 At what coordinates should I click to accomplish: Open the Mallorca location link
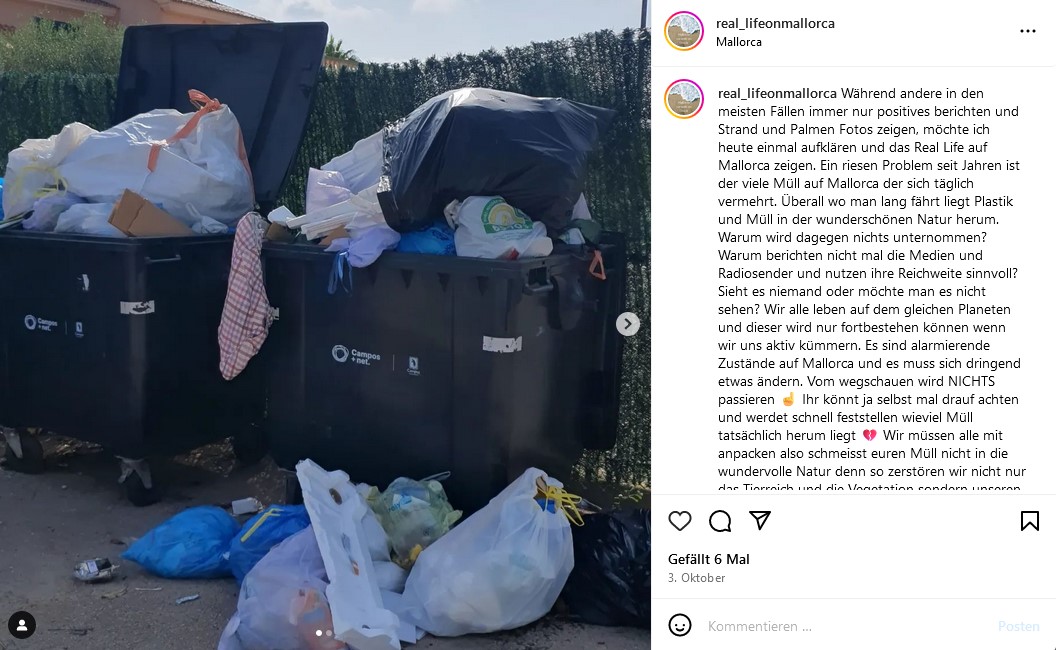click(739, 42)
